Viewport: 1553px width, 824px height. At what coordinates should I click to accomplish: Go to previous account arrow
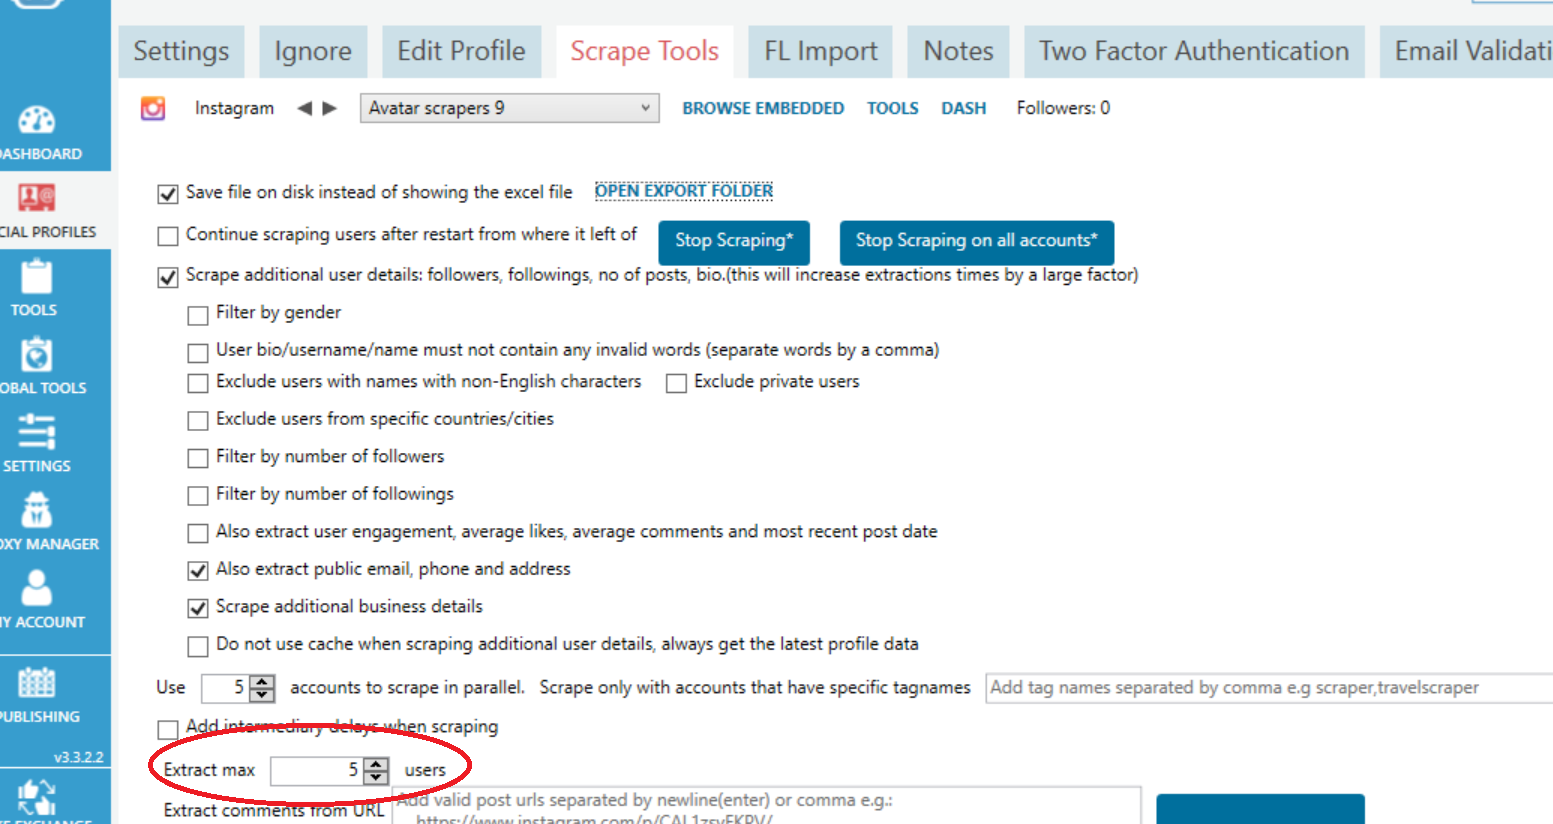pyautogui.click(x=305, y=108)
